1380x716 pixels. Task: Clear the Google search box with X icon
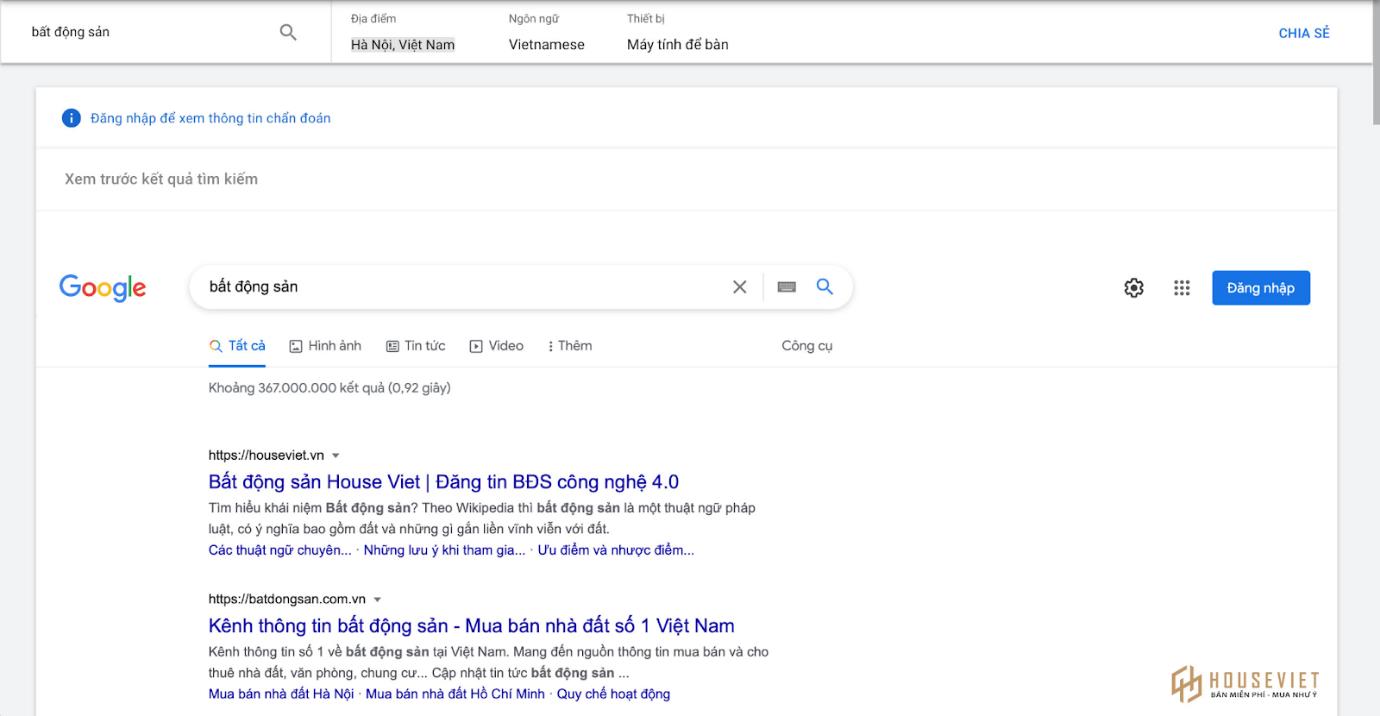740,287
